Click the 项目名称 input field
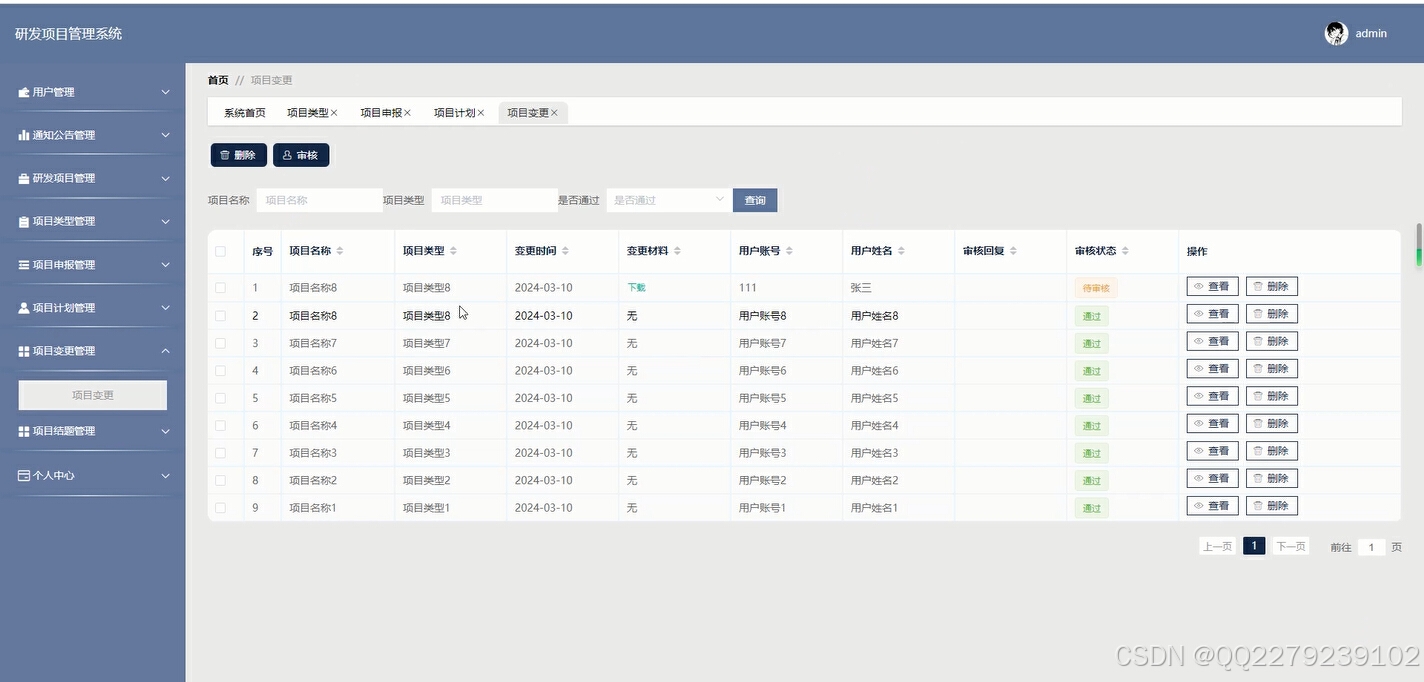1424x682 pixels. [319, 200]
